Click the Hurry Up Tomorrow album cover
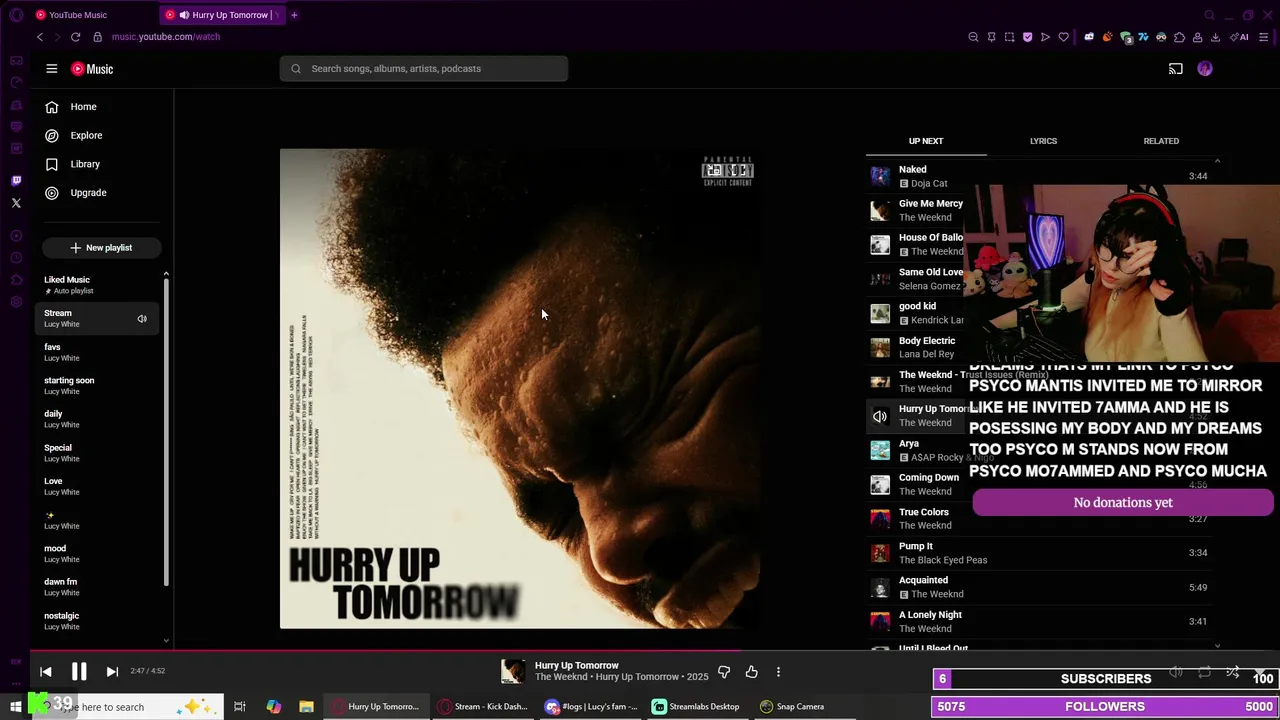 pyautogui.click(x=520, y=389)
